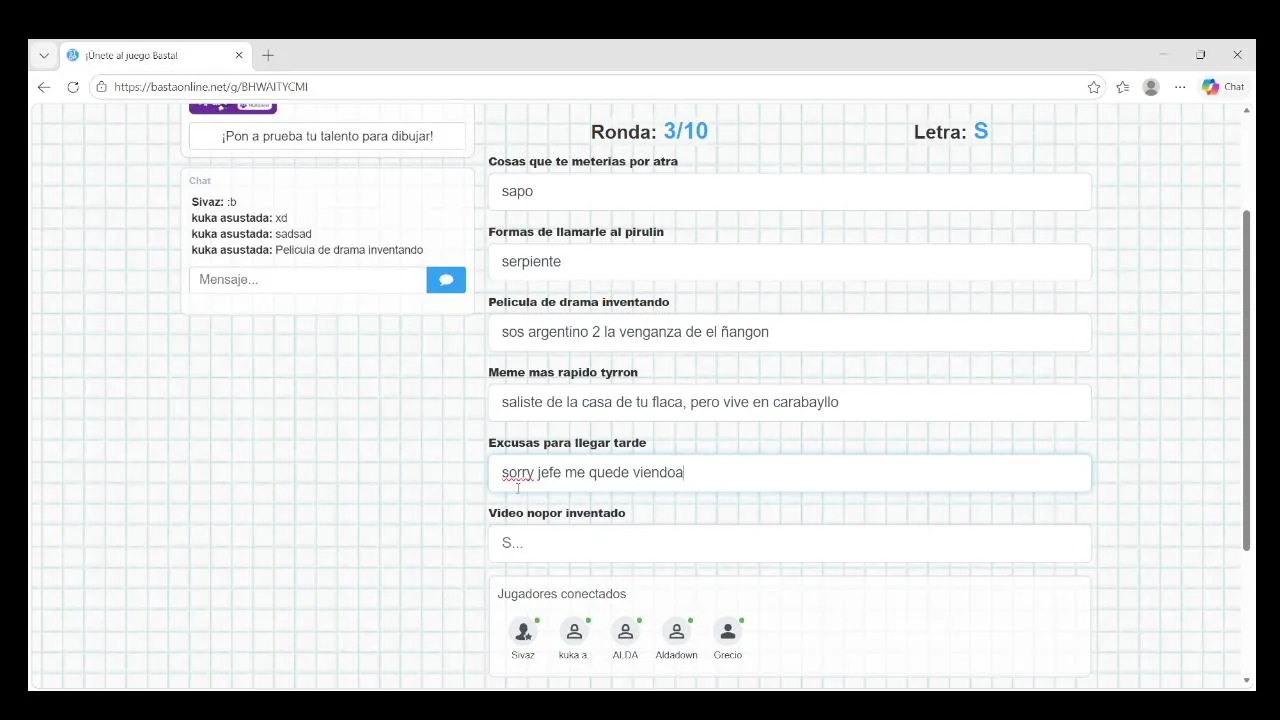
Task: Restore the browser window size
Action: (1200, 55)
